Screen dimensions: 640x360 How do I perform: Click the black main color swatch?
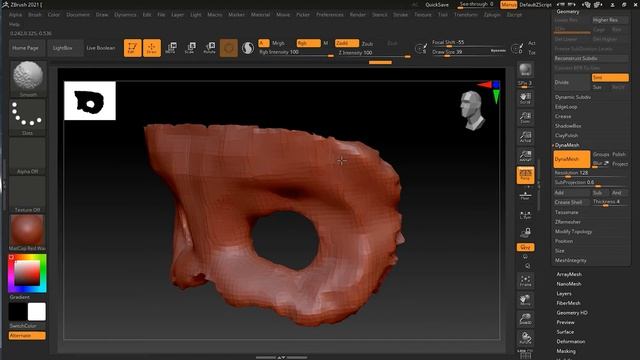(18, 312)
